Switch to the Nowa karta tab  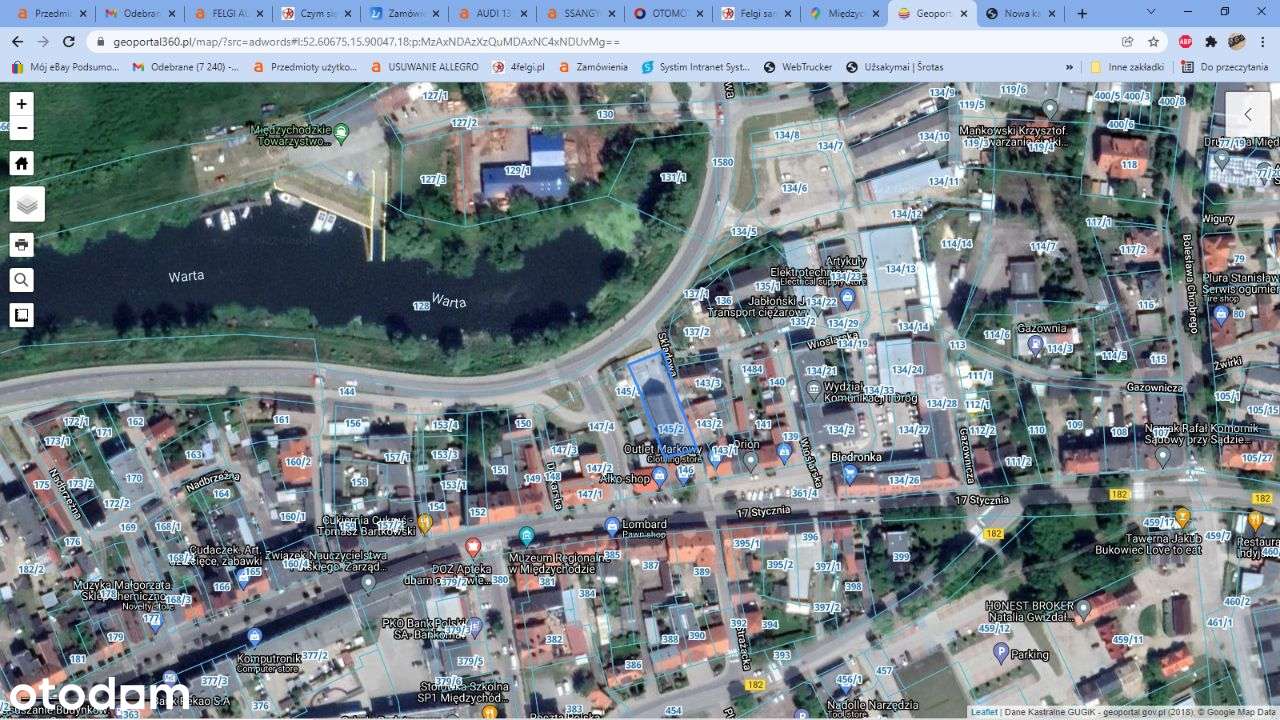(x=1020, y=14)
